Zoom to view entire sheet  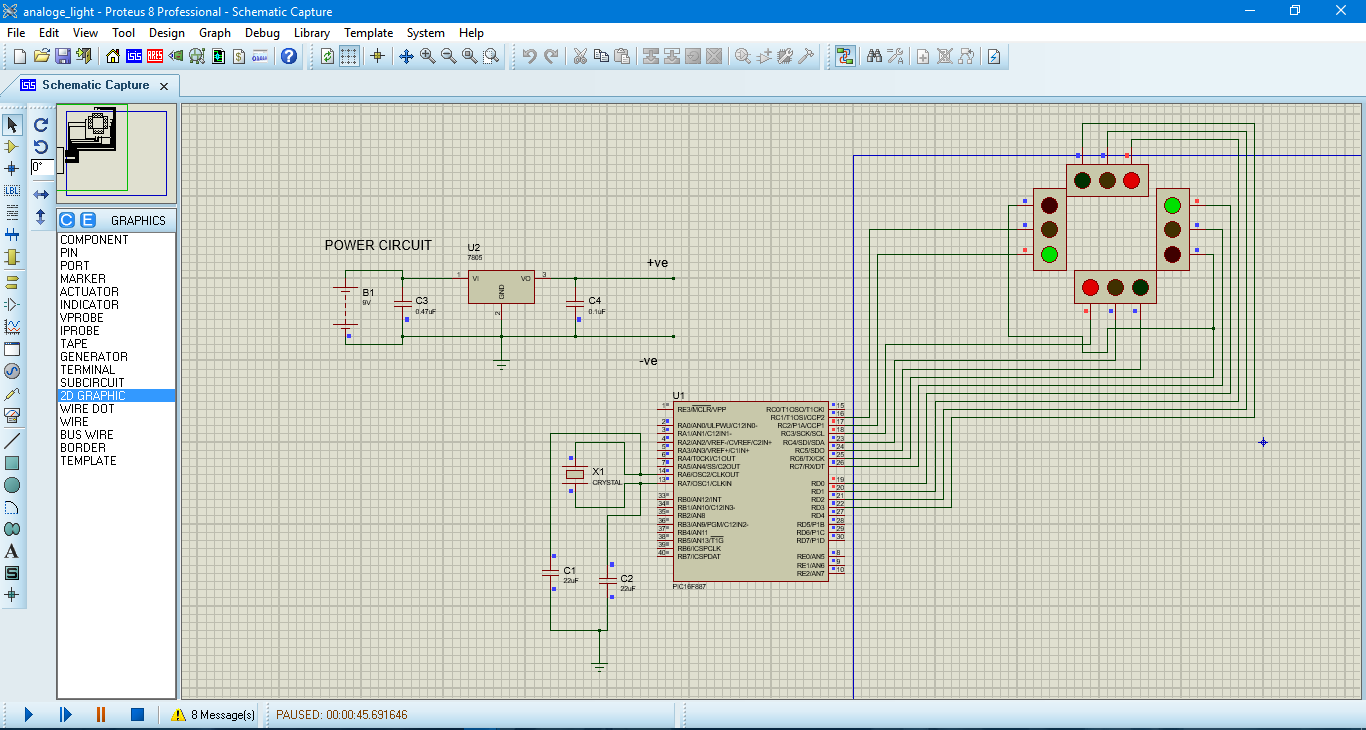pos(469,56)
